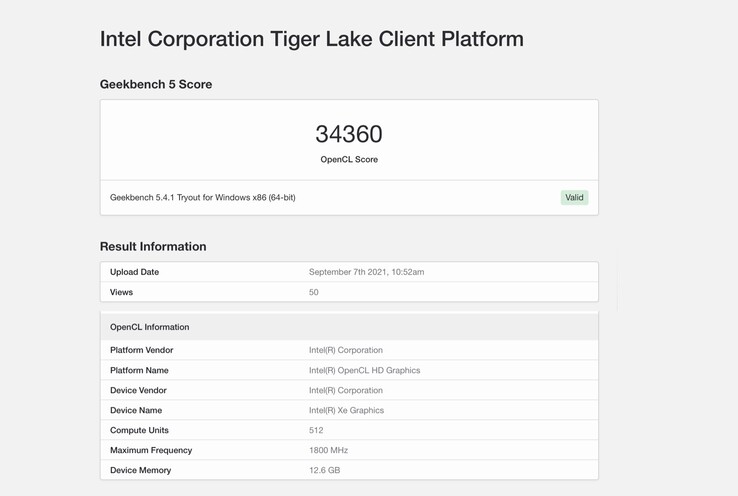Viewport: 738px width, 496px height.
Task: Select the 12.6 GB memory value
Action: pyautogui.click(x=324, y=470)
